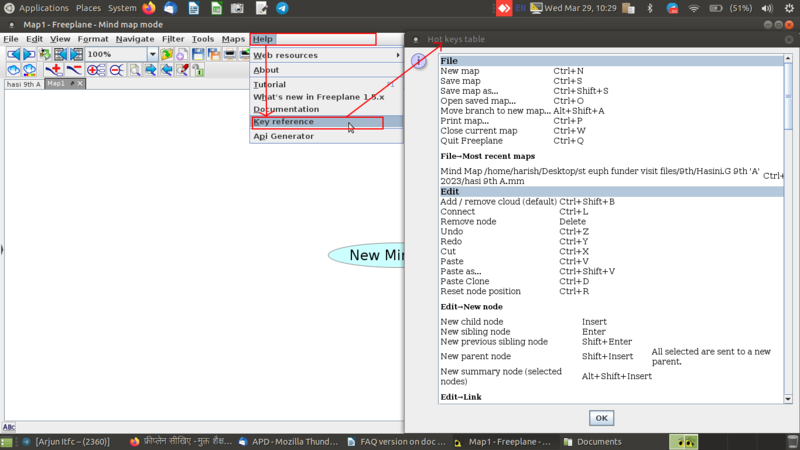This screenshot has height=450, width=800.
Task: Select Api Generator in Help menu
Action: tap(327, 136)
